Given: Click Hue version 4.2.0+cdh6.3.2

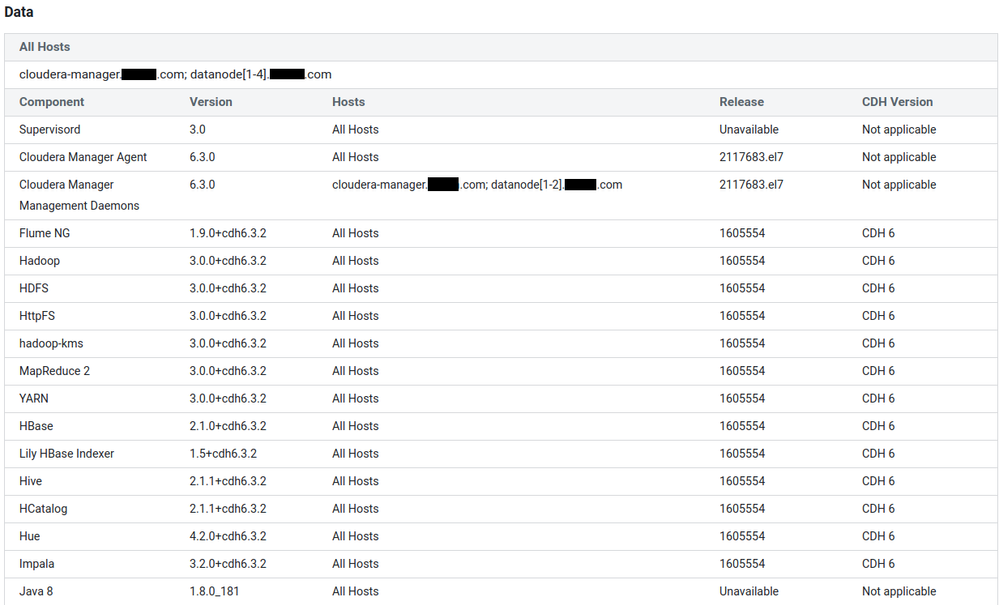Looking at the screenshot, I should pyautogui.click(x=227, y=536).
